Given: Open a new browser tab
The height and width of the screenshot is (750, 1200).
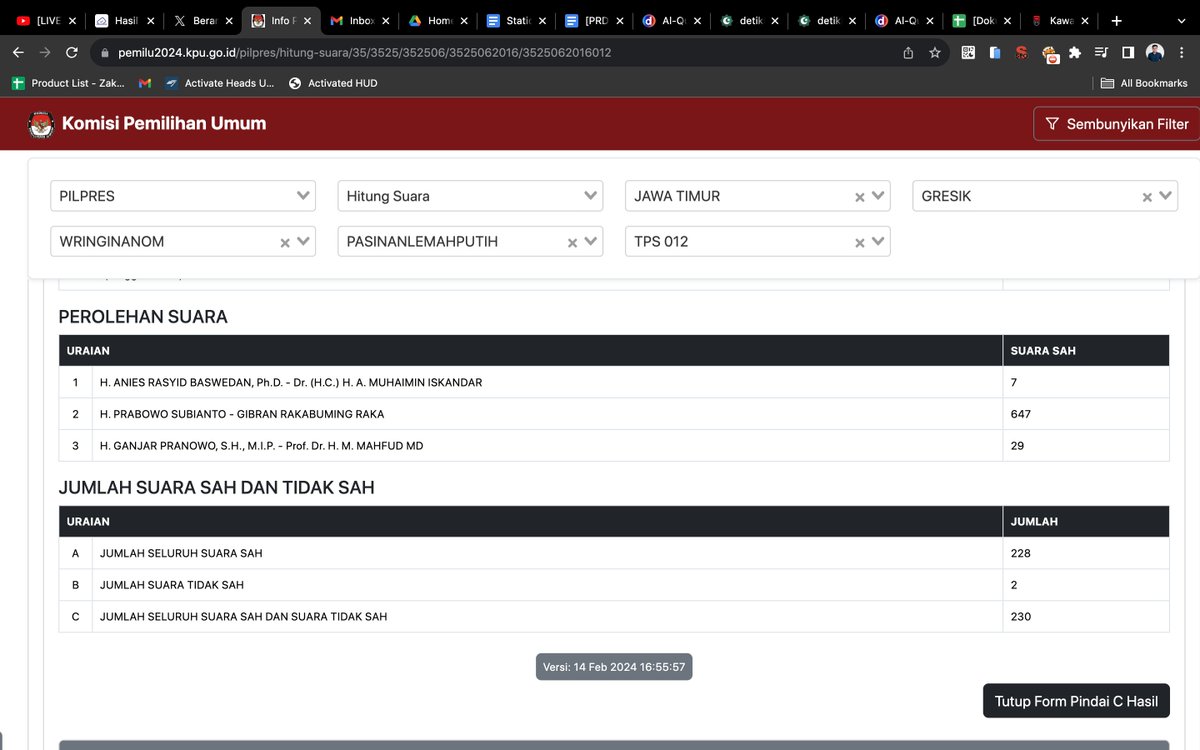Looking at the screenshot, I should point(1117,20).
